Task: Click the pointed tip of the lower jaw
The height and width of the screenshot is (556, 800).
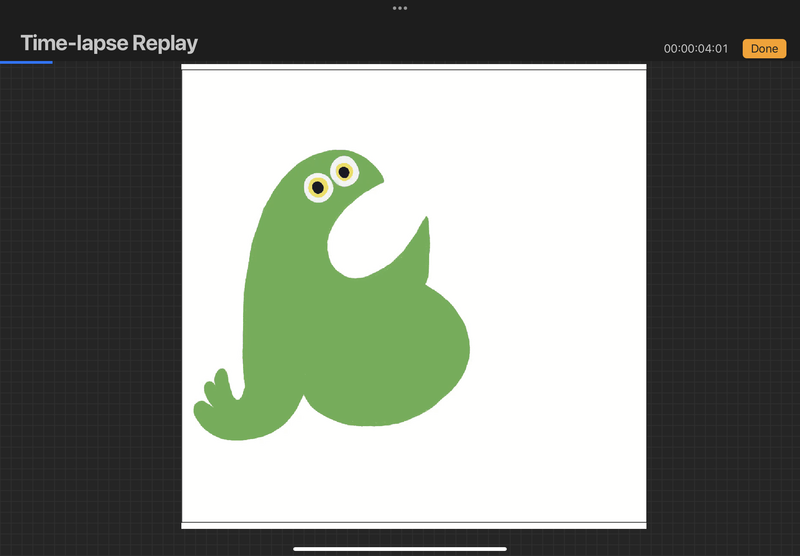Action: (x=427, y=220)
